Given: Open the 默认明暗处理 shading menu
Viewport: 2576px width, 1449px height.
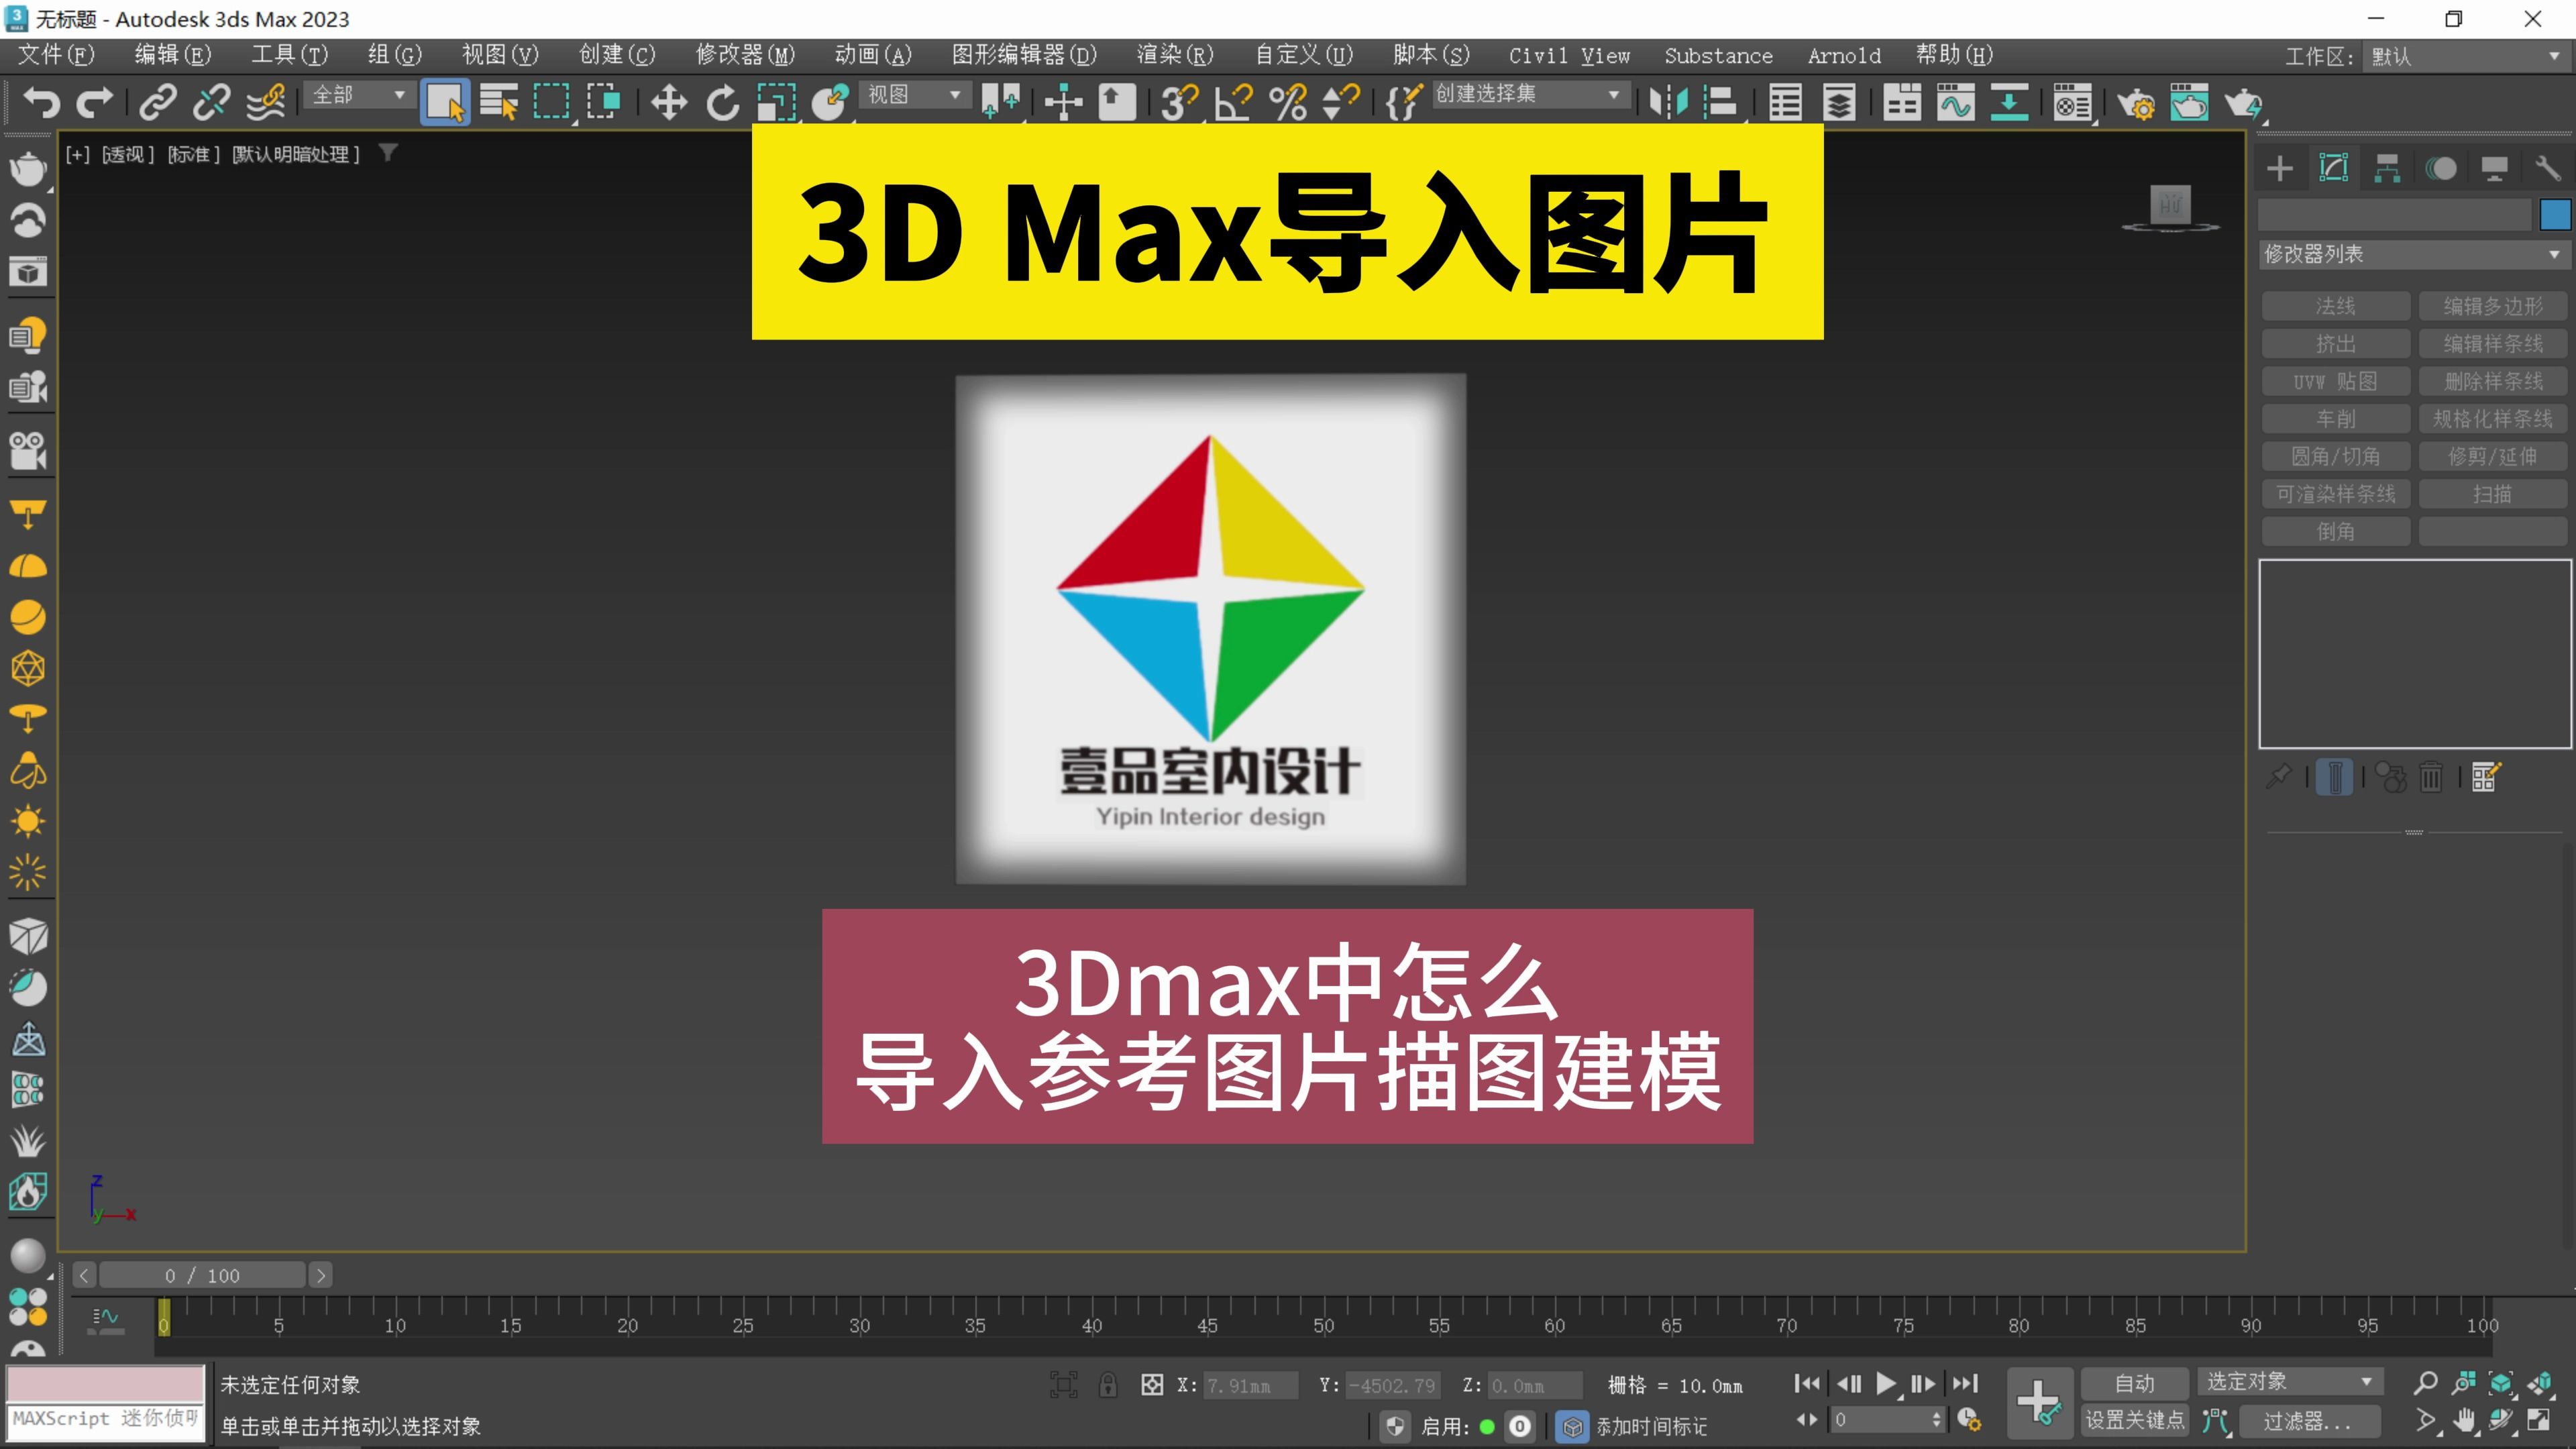Looking at the screenshot, I should click(295, 154).
